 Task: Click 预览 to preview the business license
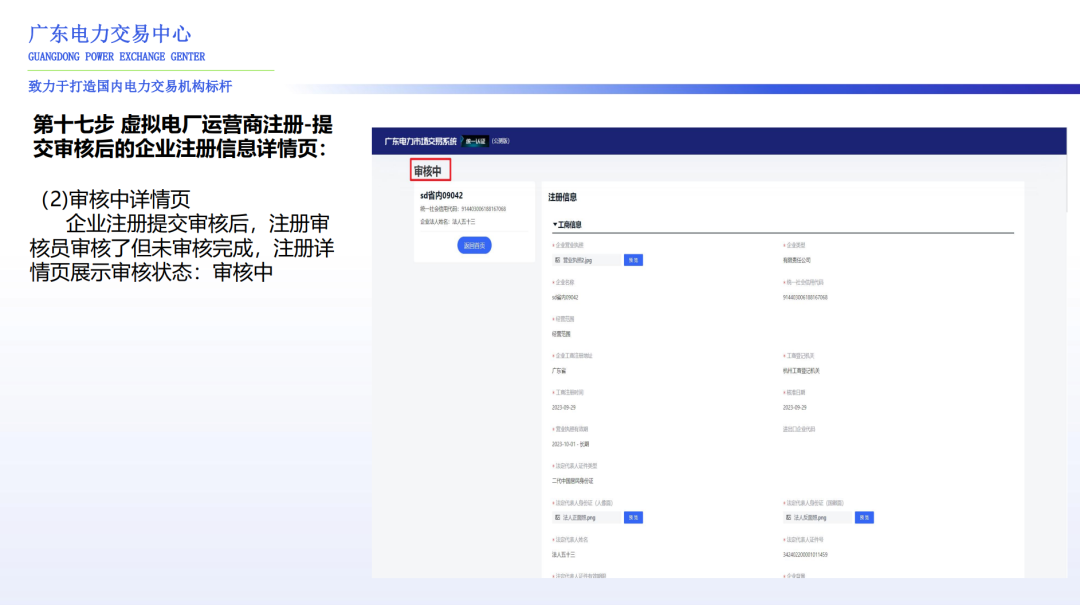tap(634, 261)
